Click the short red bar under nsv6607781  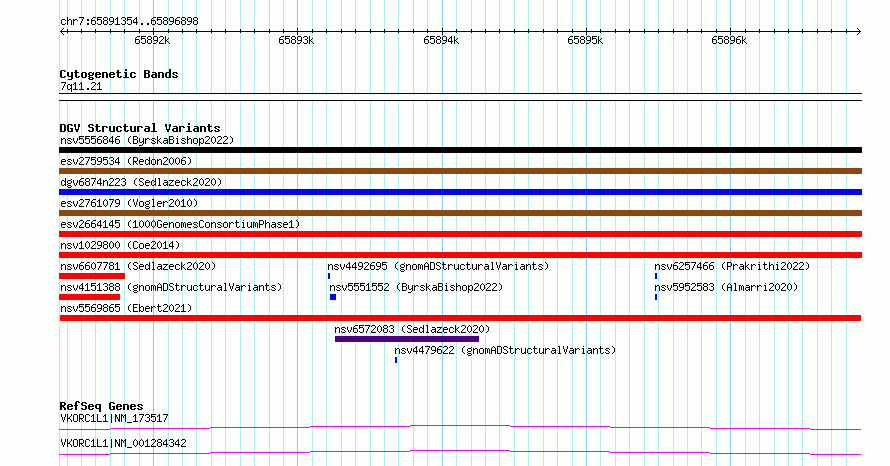(x=92, y=276)
